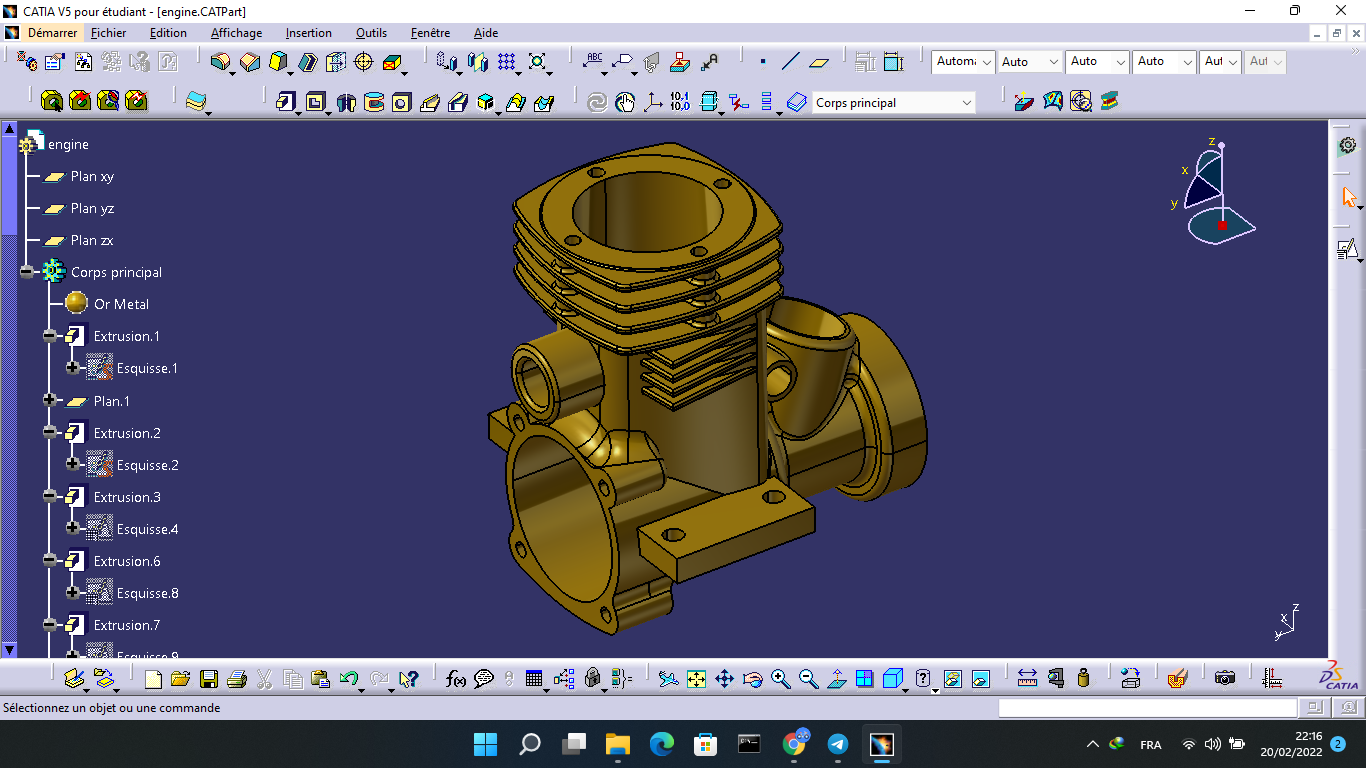Select the Rectangular Pattern tool
The width and height of the screenshot is (1366, 768).
[507, 62]
